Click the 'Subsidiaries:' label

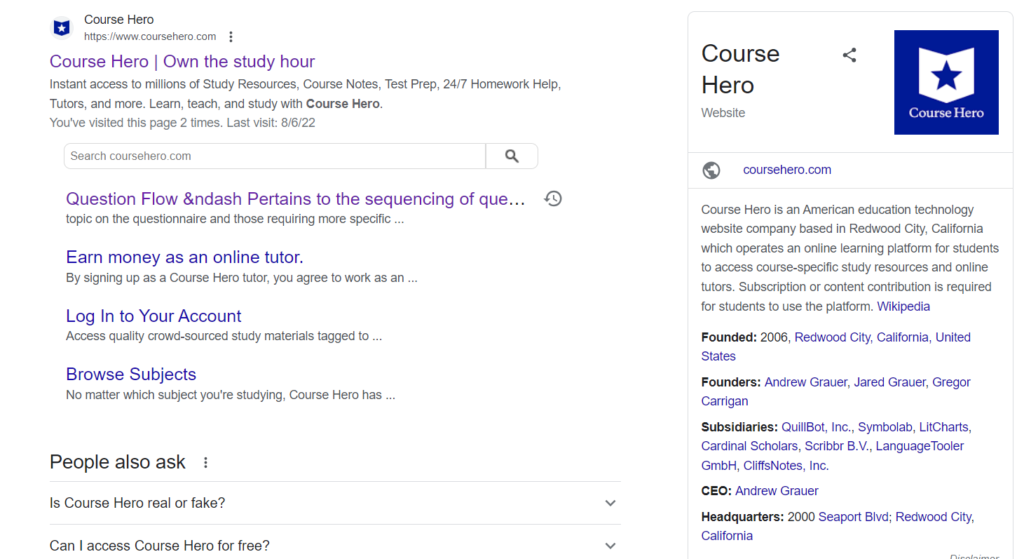click(x=739, y=427)
